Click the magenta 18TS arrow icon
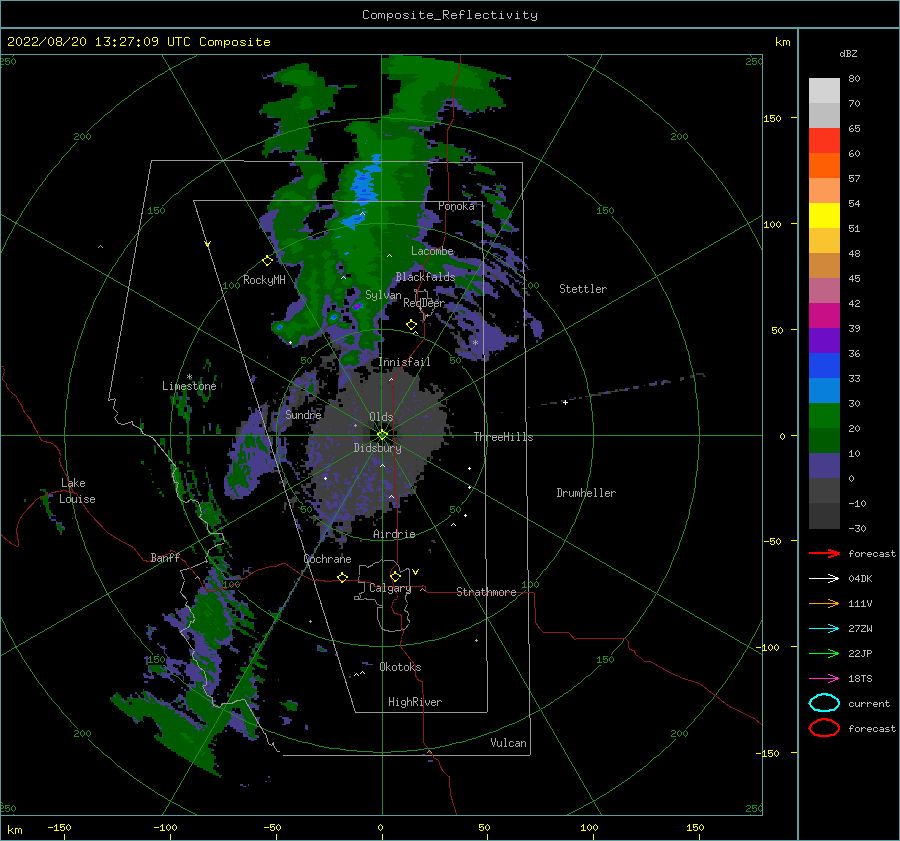 tap(824, 678)
